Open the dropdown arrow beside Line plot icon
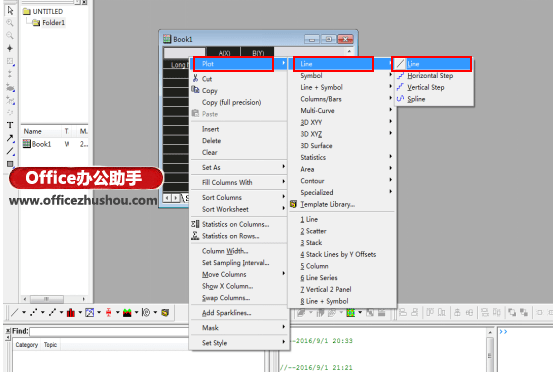Viewport: 554px width, 375px height. 24,312
